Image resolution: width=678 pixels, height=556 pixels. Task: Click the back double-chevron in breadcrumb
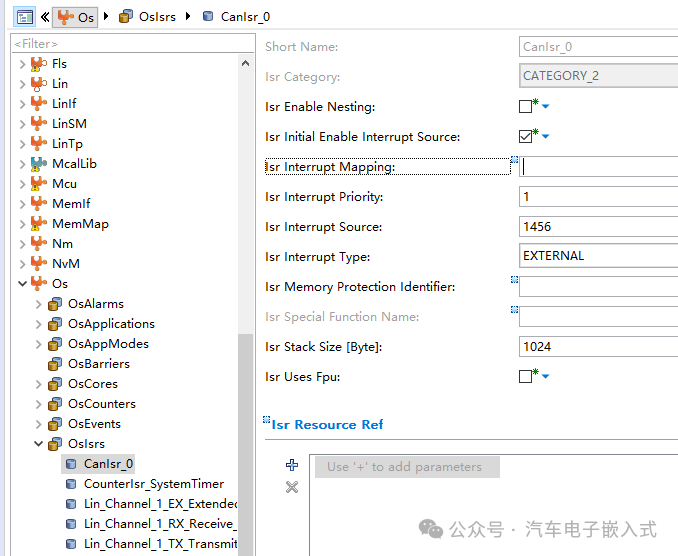45,16
